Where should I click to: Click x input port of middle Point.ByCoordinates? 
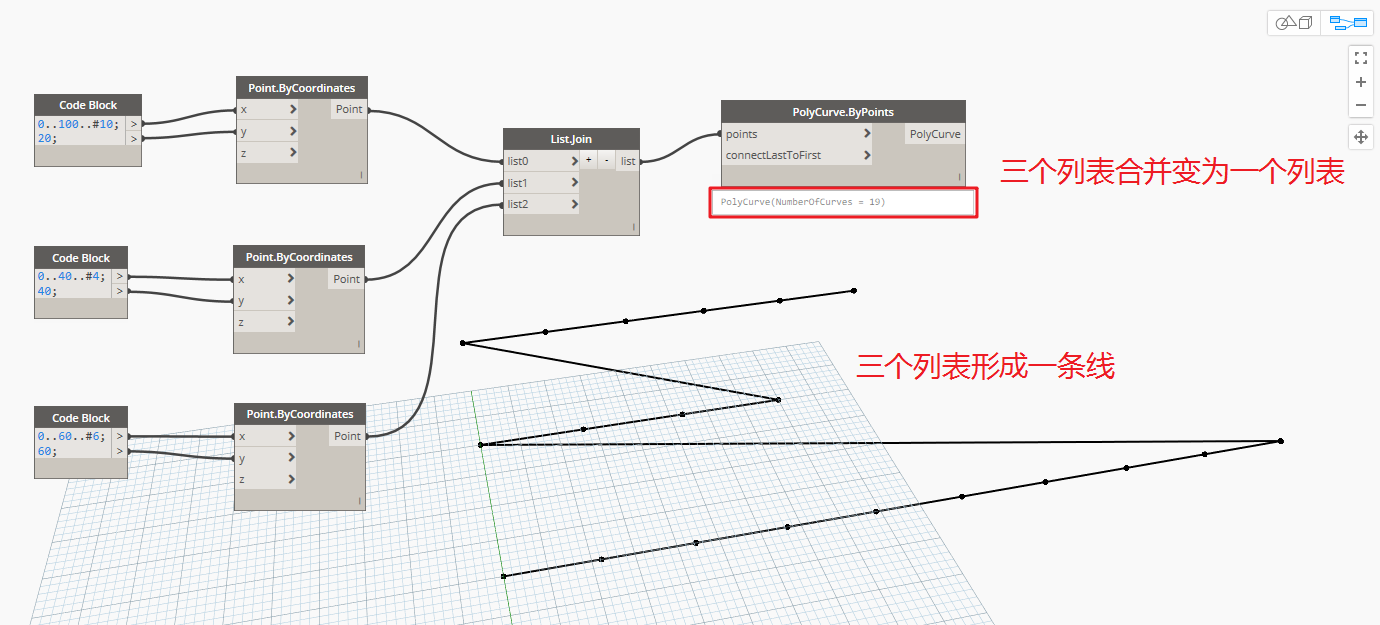click(x=265, y=279)
